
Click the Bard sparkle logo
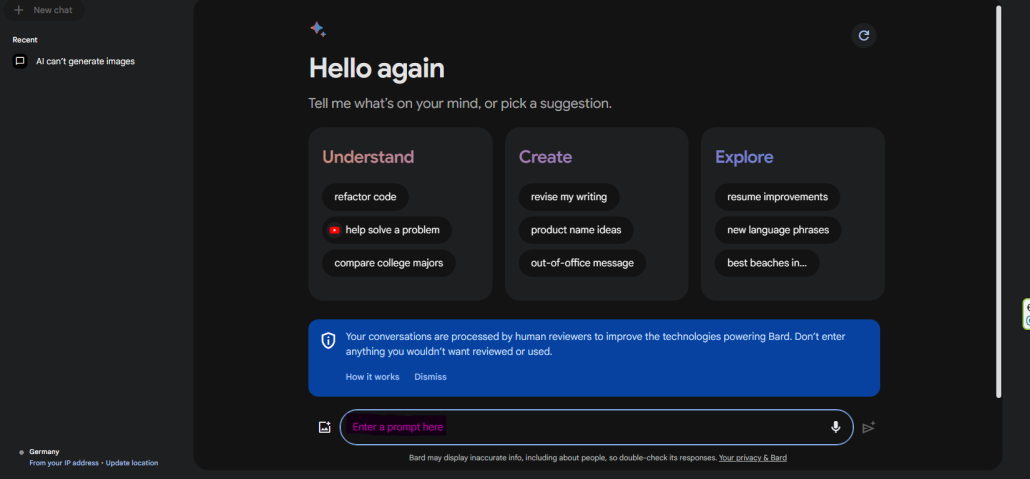pyautogui.click(x=318, y=30)
